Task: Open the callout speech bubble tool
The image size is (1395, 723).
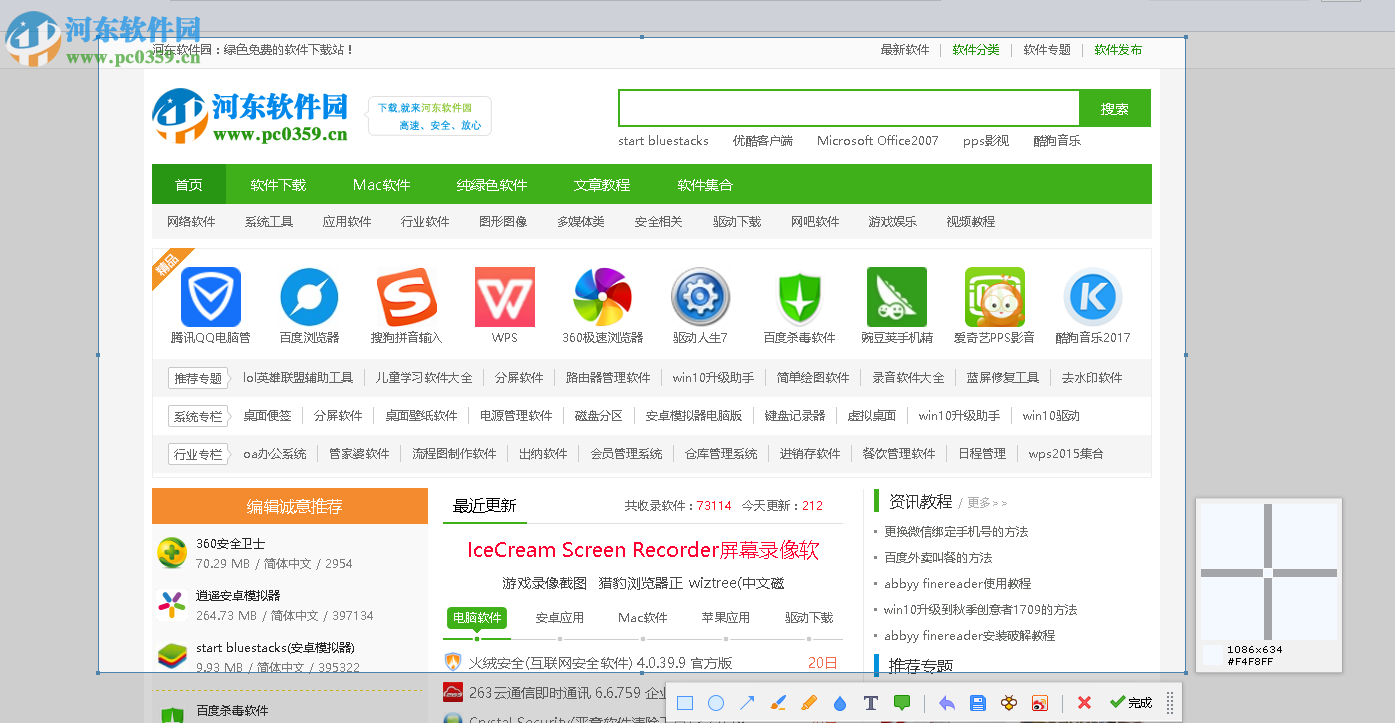Action: [x=902, y=703]
